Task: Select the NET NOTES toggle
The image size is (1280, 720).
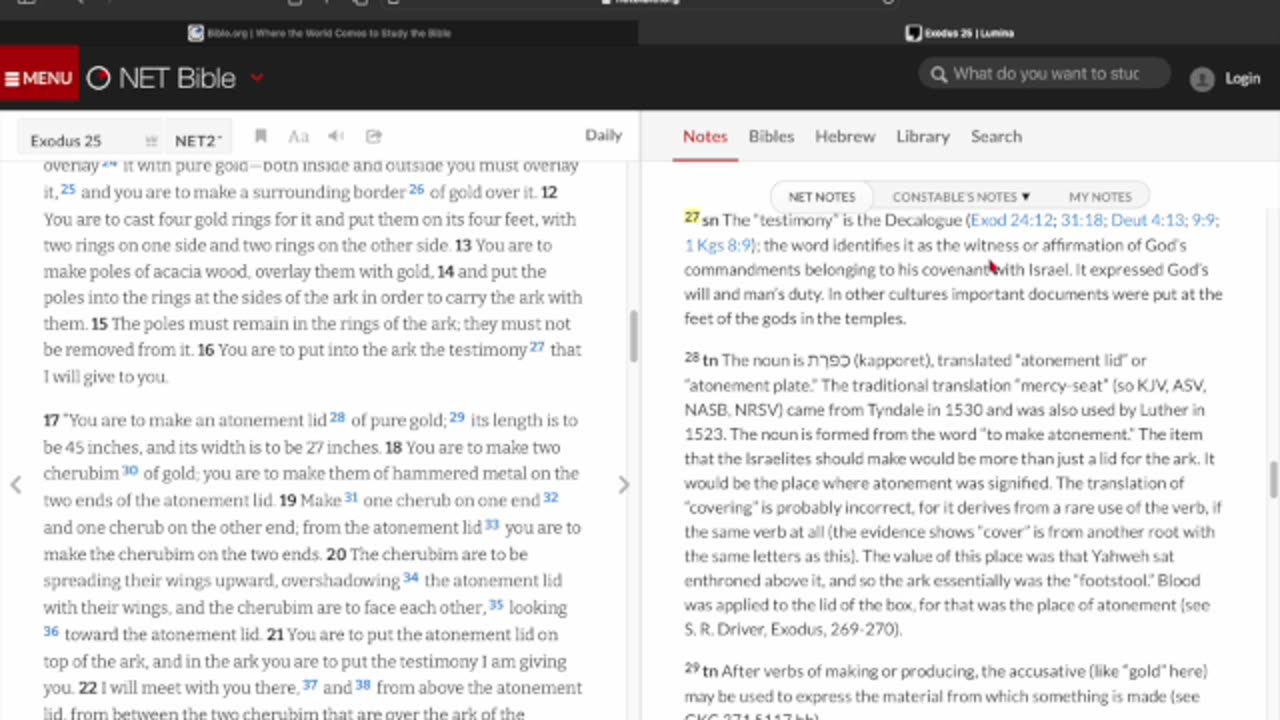Action: coord(822,197)
